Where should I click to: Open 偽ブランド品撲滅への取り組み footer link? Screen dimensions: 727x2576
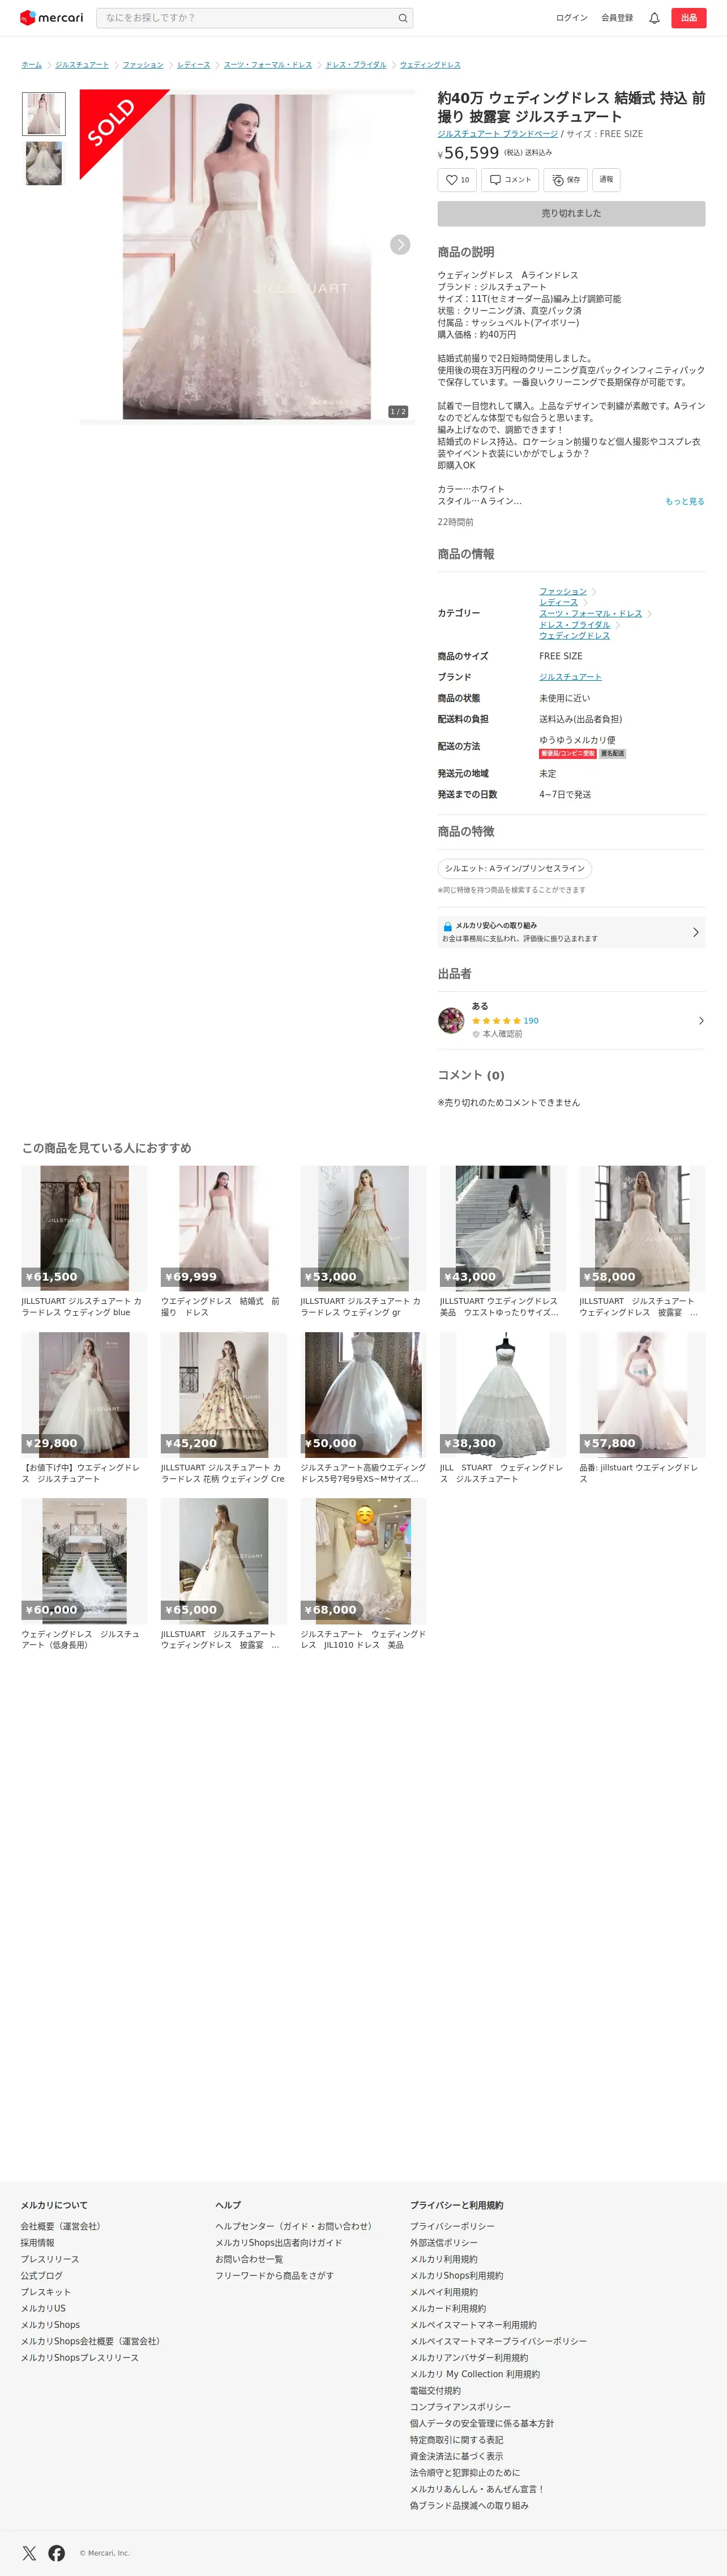469,2505
